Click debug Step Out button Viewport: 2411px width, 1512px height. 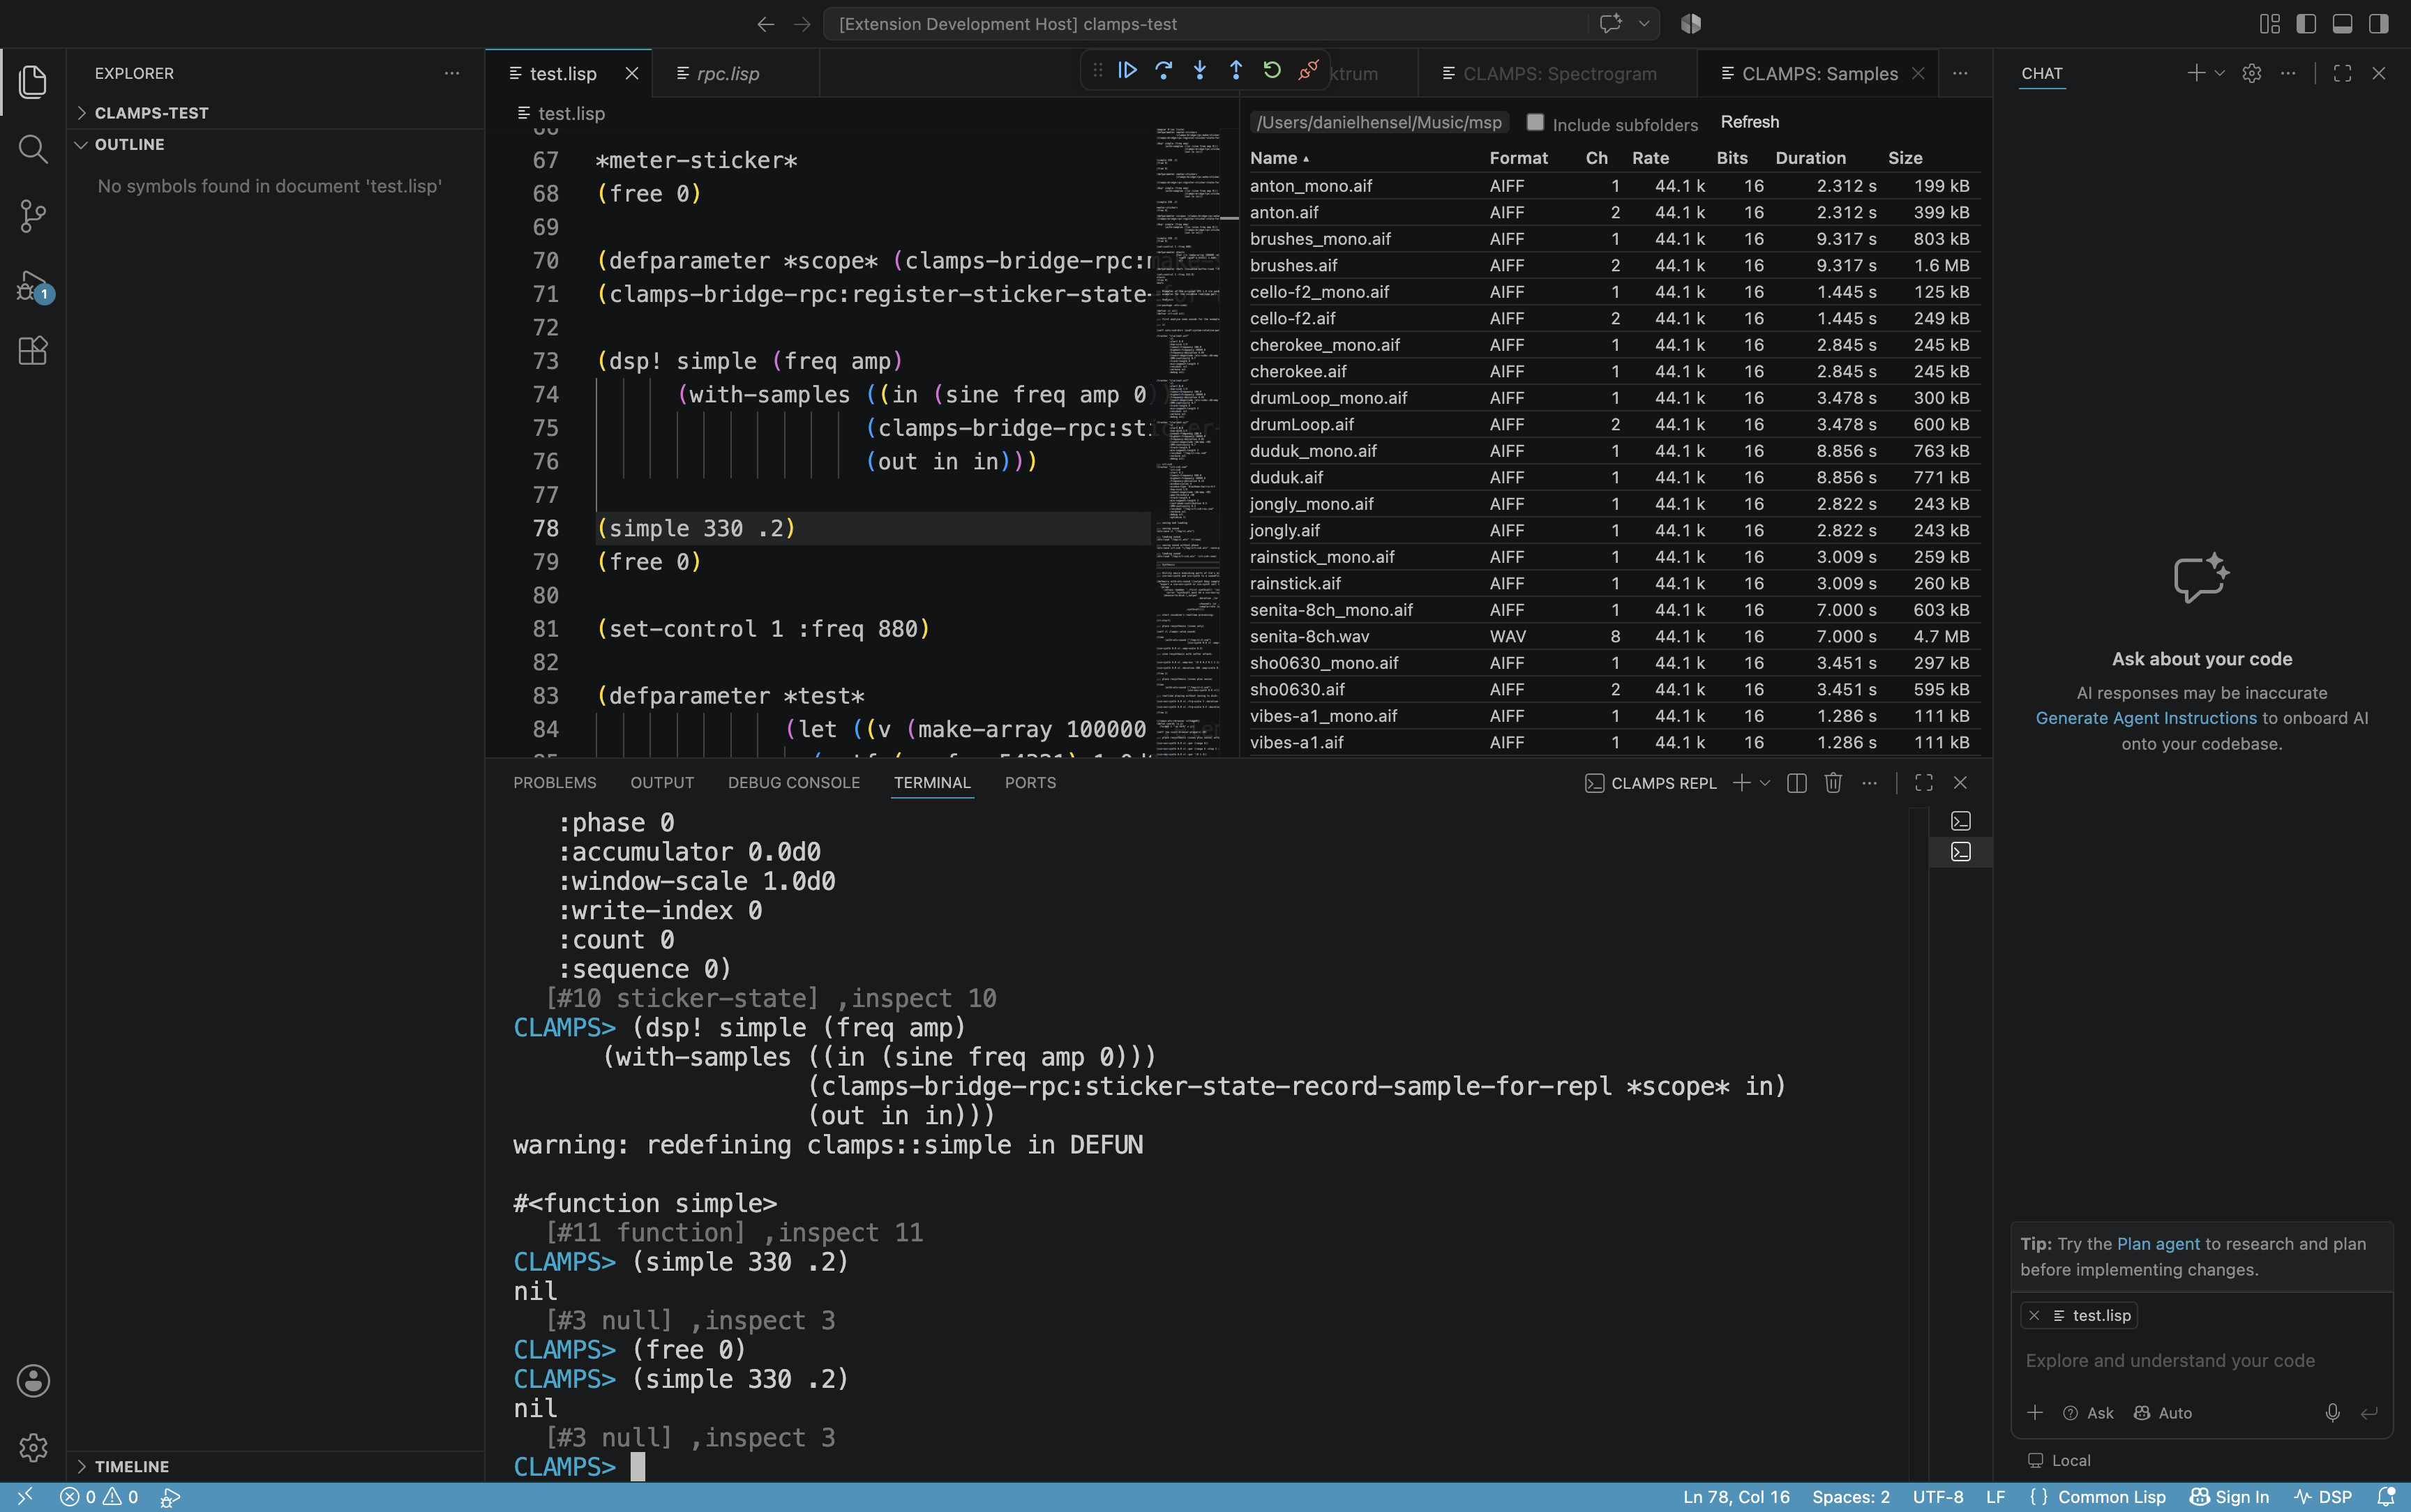pyautogui.click(x=1236, y=70)
